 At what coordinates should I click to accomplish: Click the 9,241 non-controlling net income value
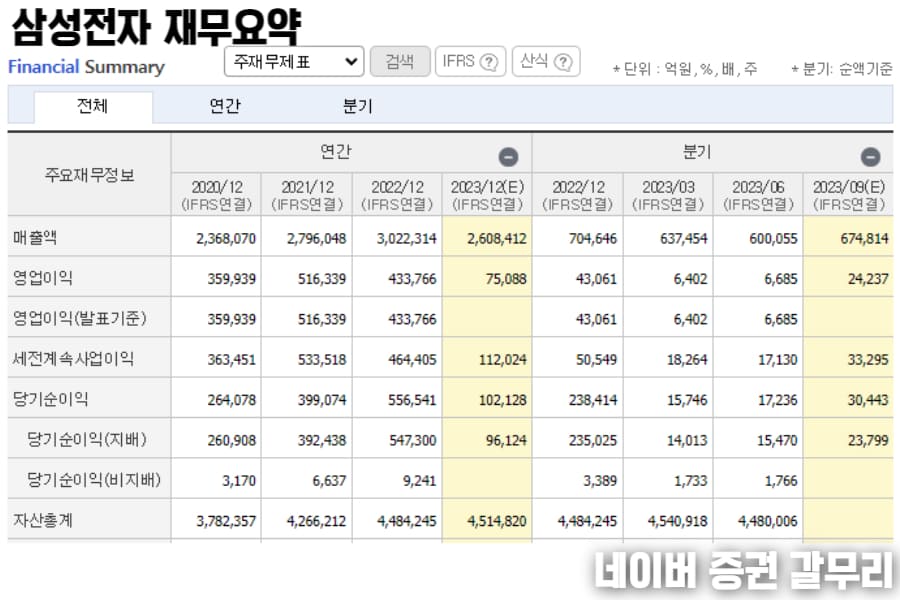420,481
